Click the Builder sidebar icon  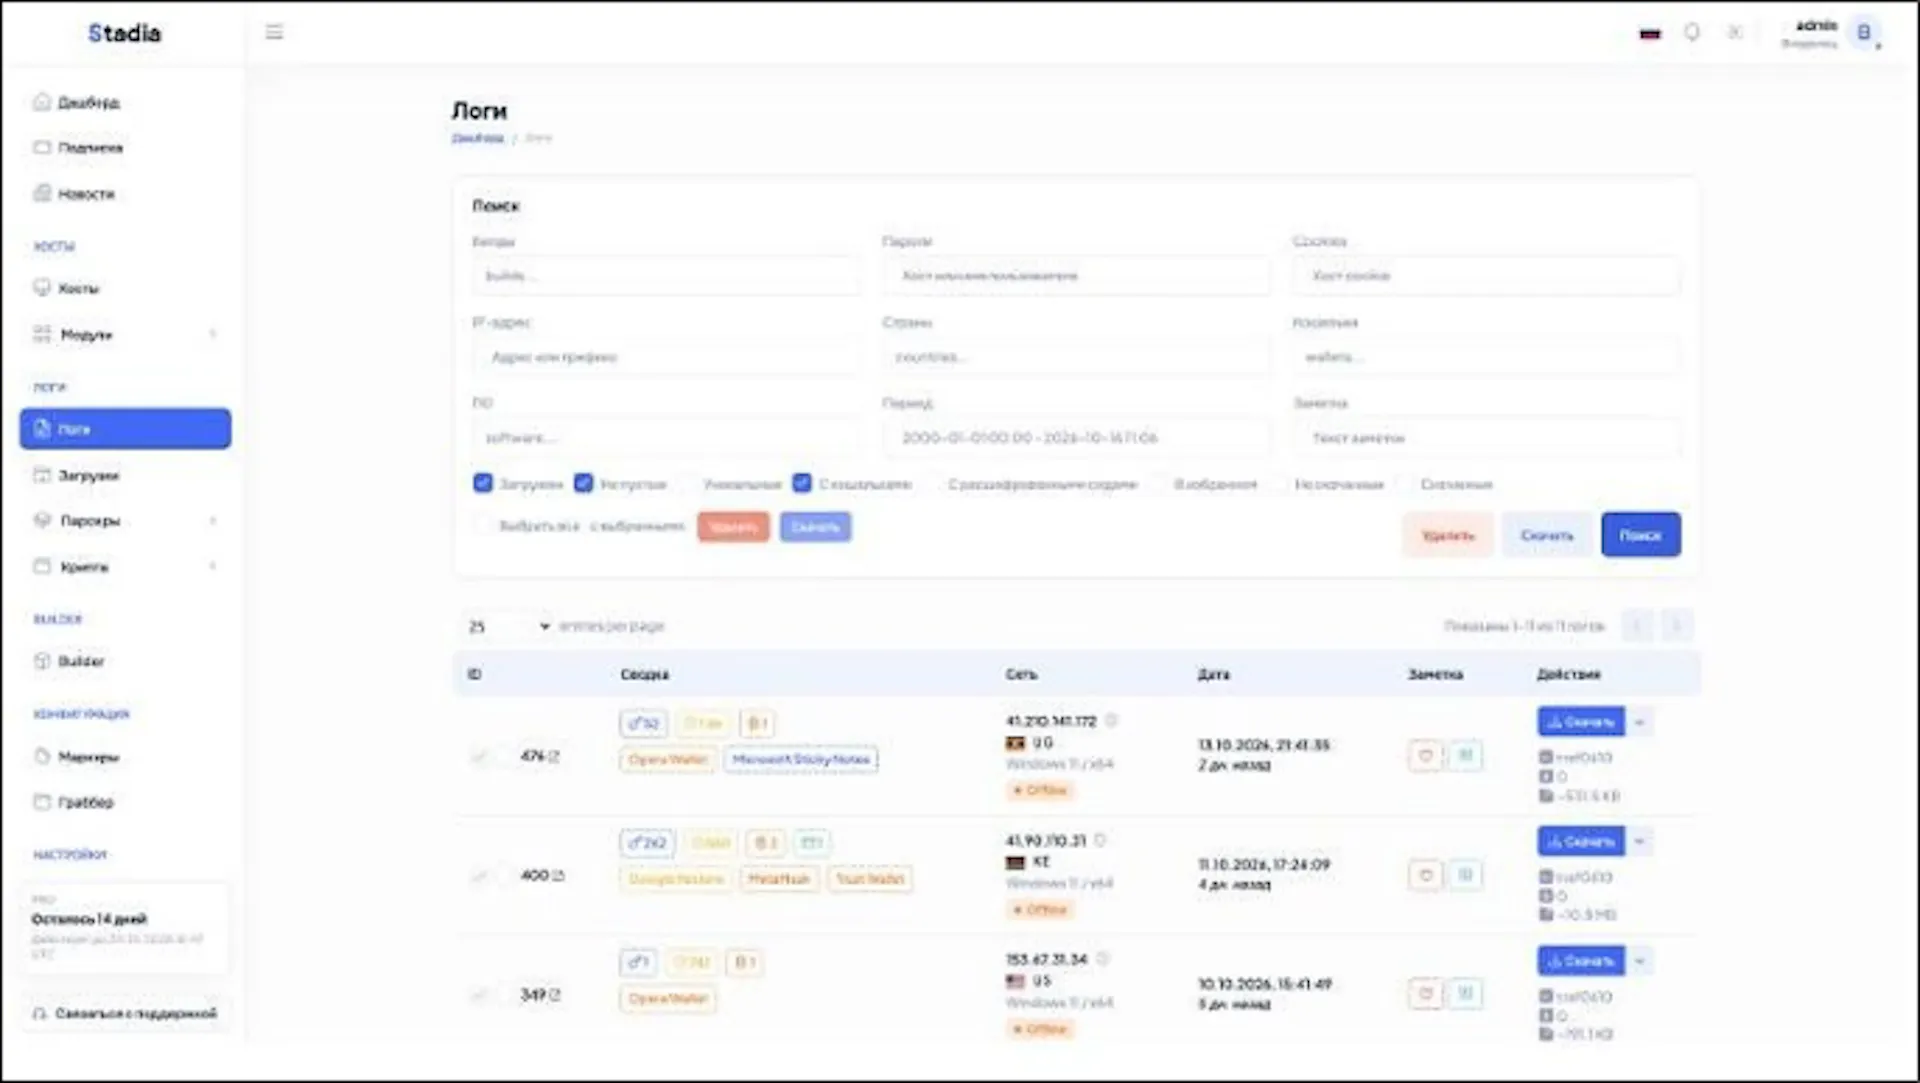click(x=42, y=660)
